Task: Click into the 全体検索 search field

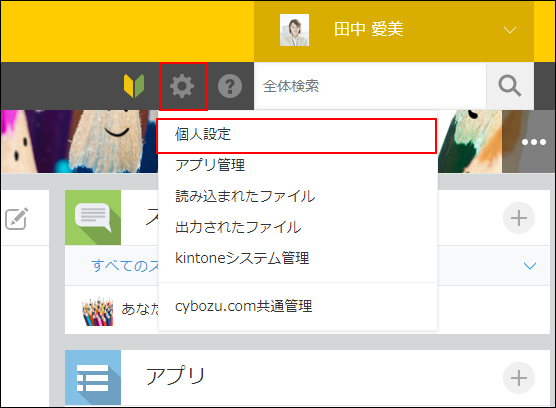Action: click(x=370, y=86)
